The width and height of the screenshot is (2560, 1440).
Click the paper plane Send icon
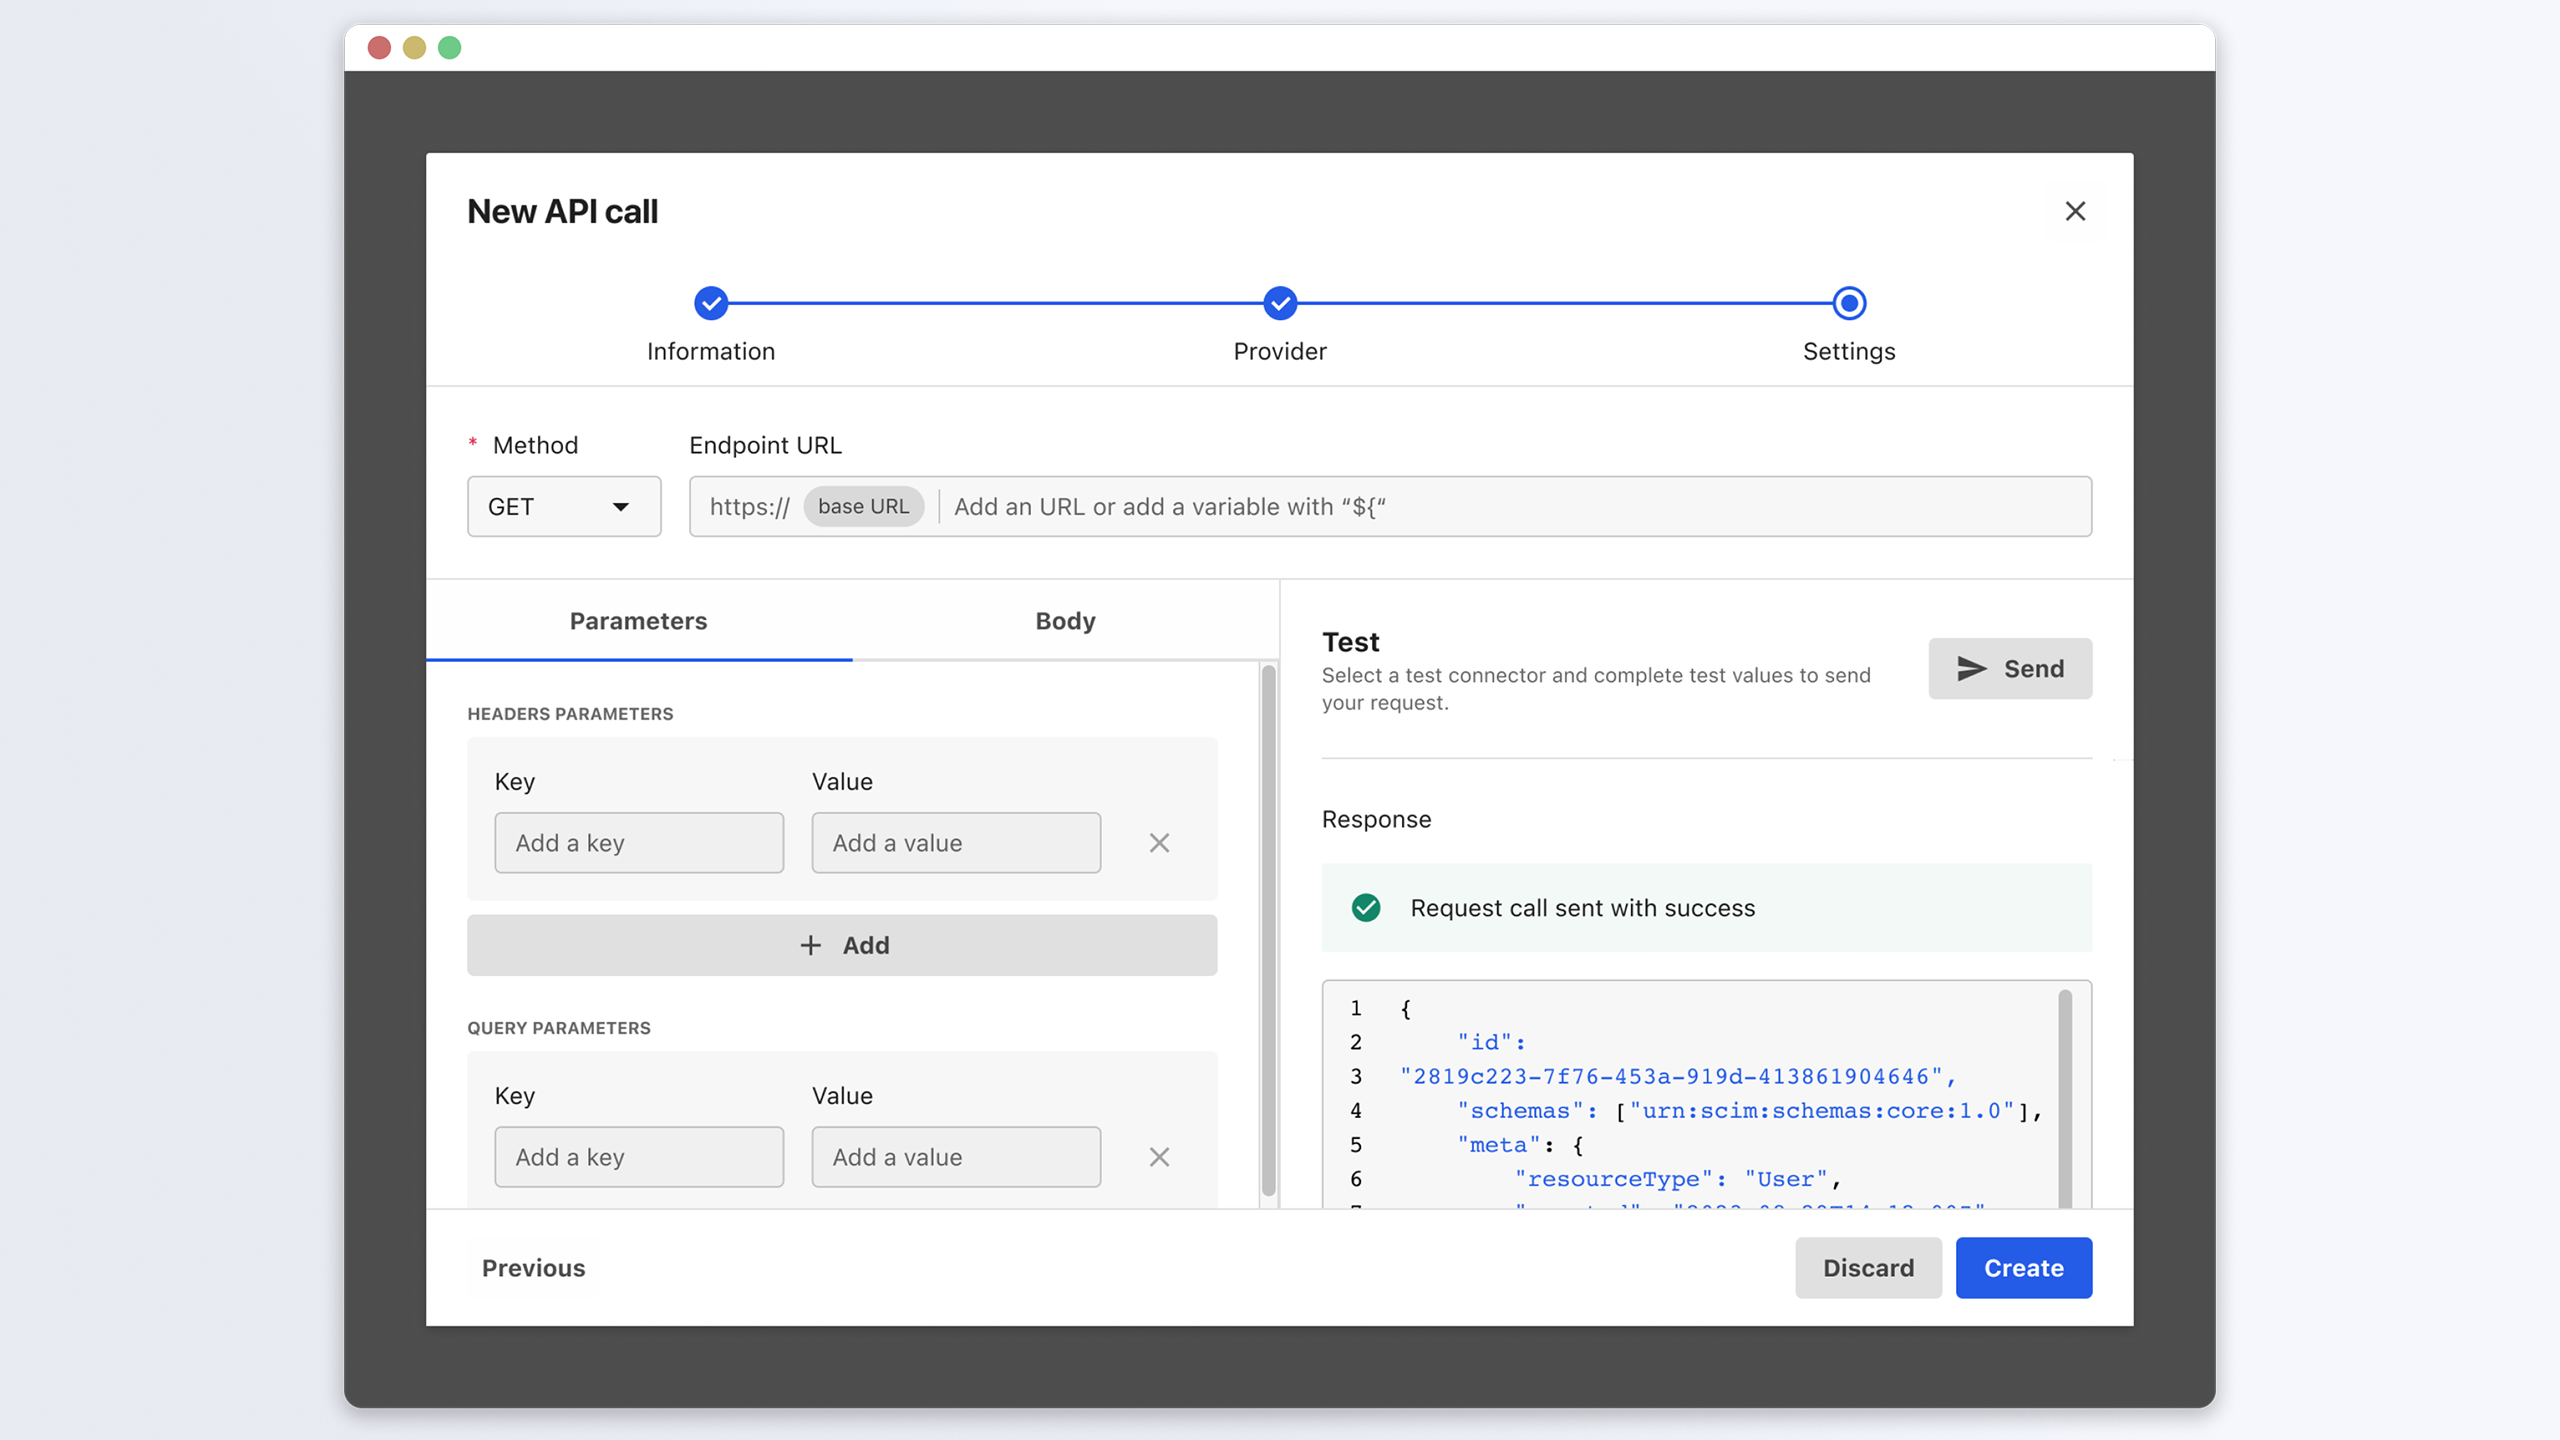1971,668
